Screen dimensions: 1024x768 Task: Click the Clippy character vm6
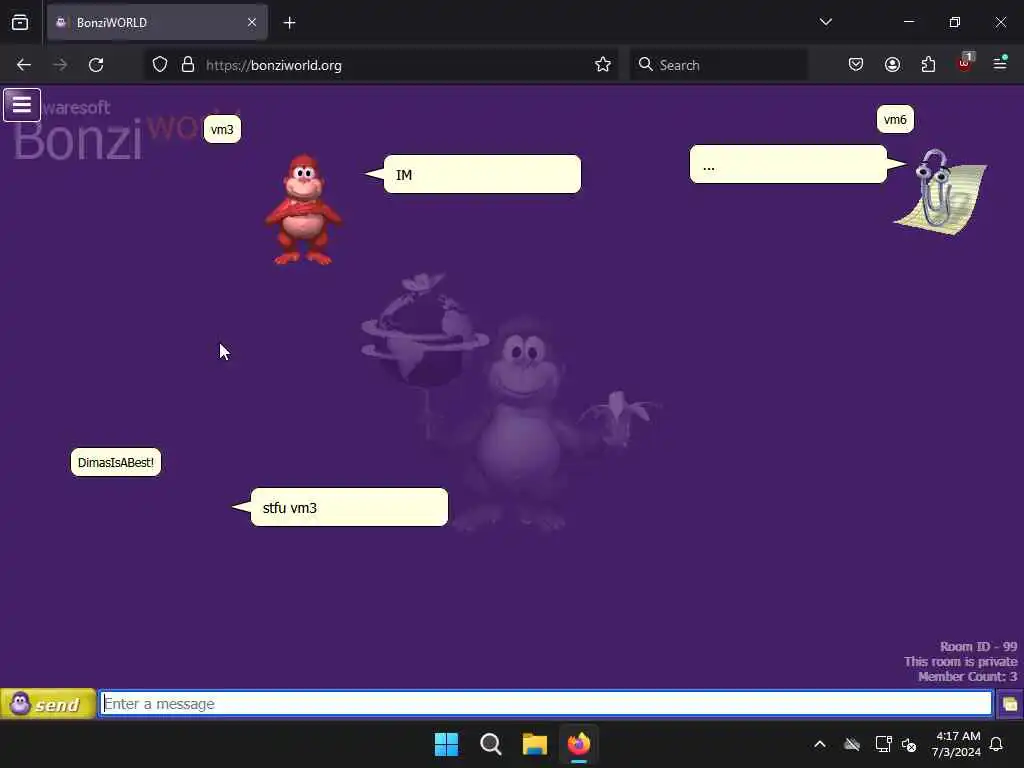pyautogui.click(x=940, y=192)
